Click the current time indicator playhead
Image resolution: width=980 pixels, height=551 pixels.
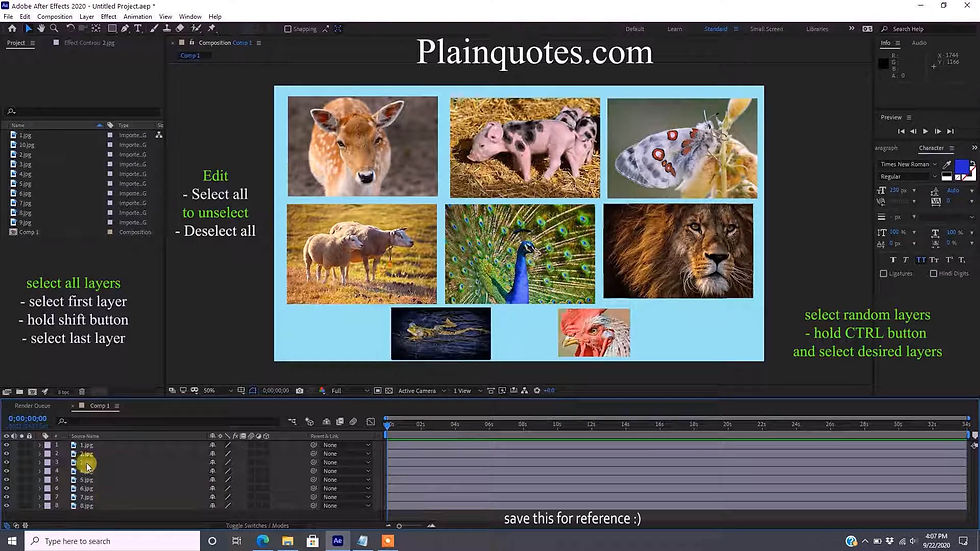coord(388,424)
